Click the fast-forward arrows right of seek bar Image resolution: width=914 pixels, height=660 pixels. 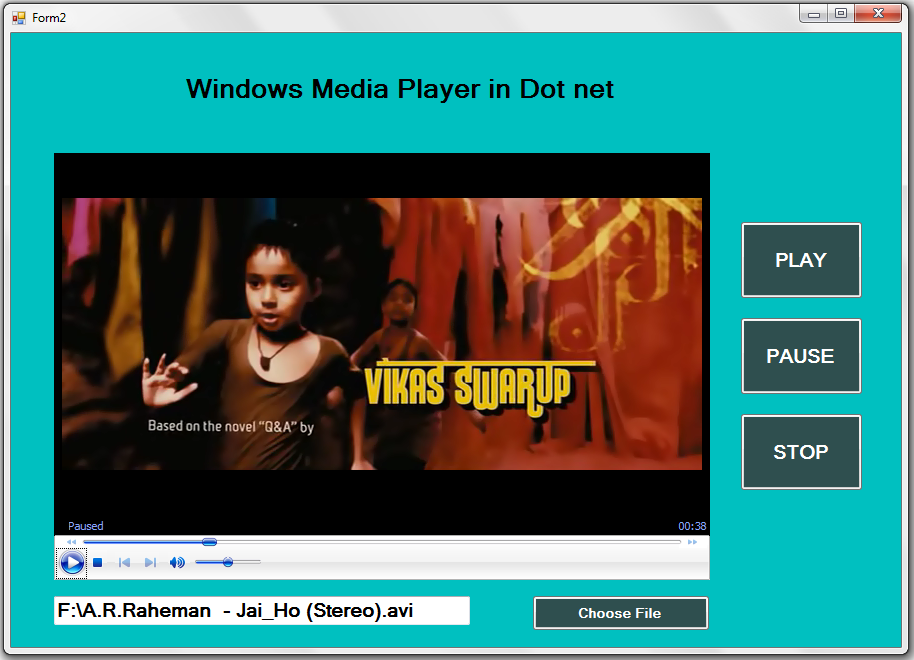690,541
